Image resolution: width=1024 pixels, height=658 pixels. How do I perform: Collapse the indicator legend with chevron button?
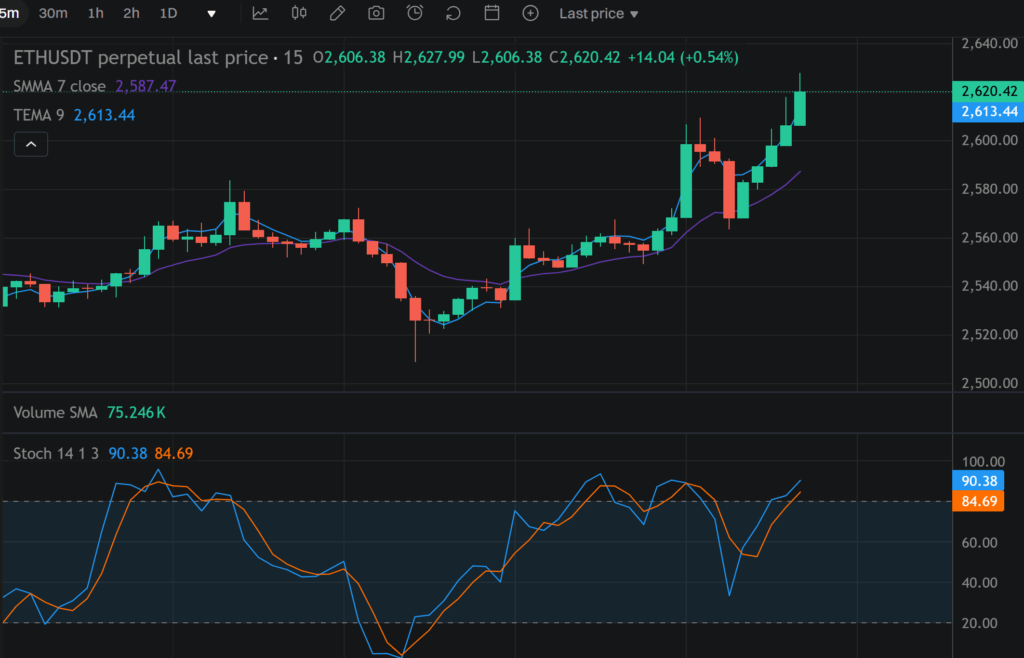tap(31, 145)
